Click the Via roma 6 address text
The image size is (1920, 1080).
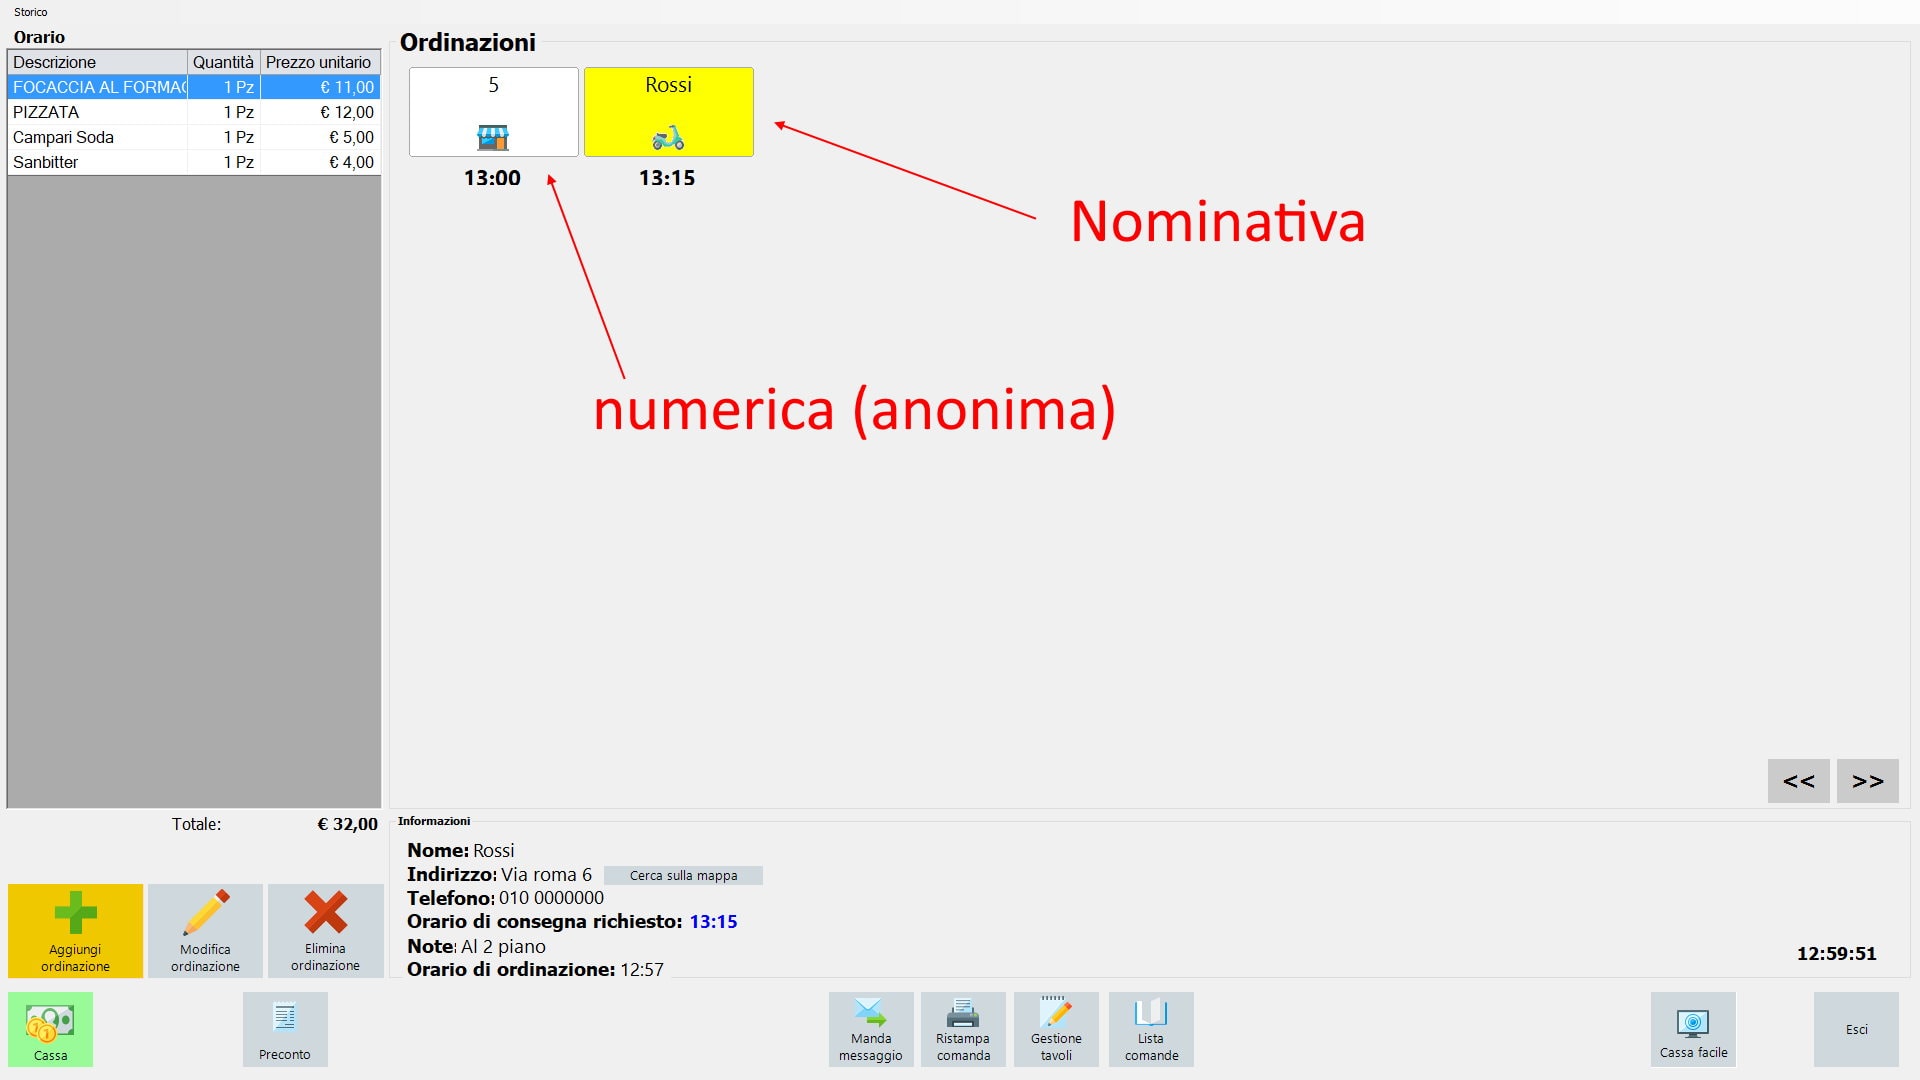point(546,875)
